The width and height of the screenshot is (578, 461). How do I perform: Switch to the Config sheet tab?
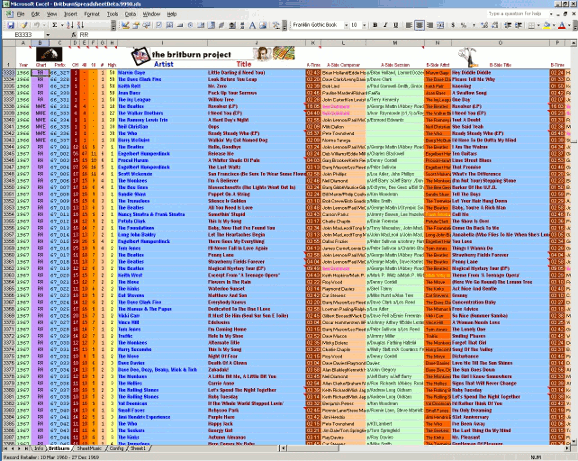116,448
